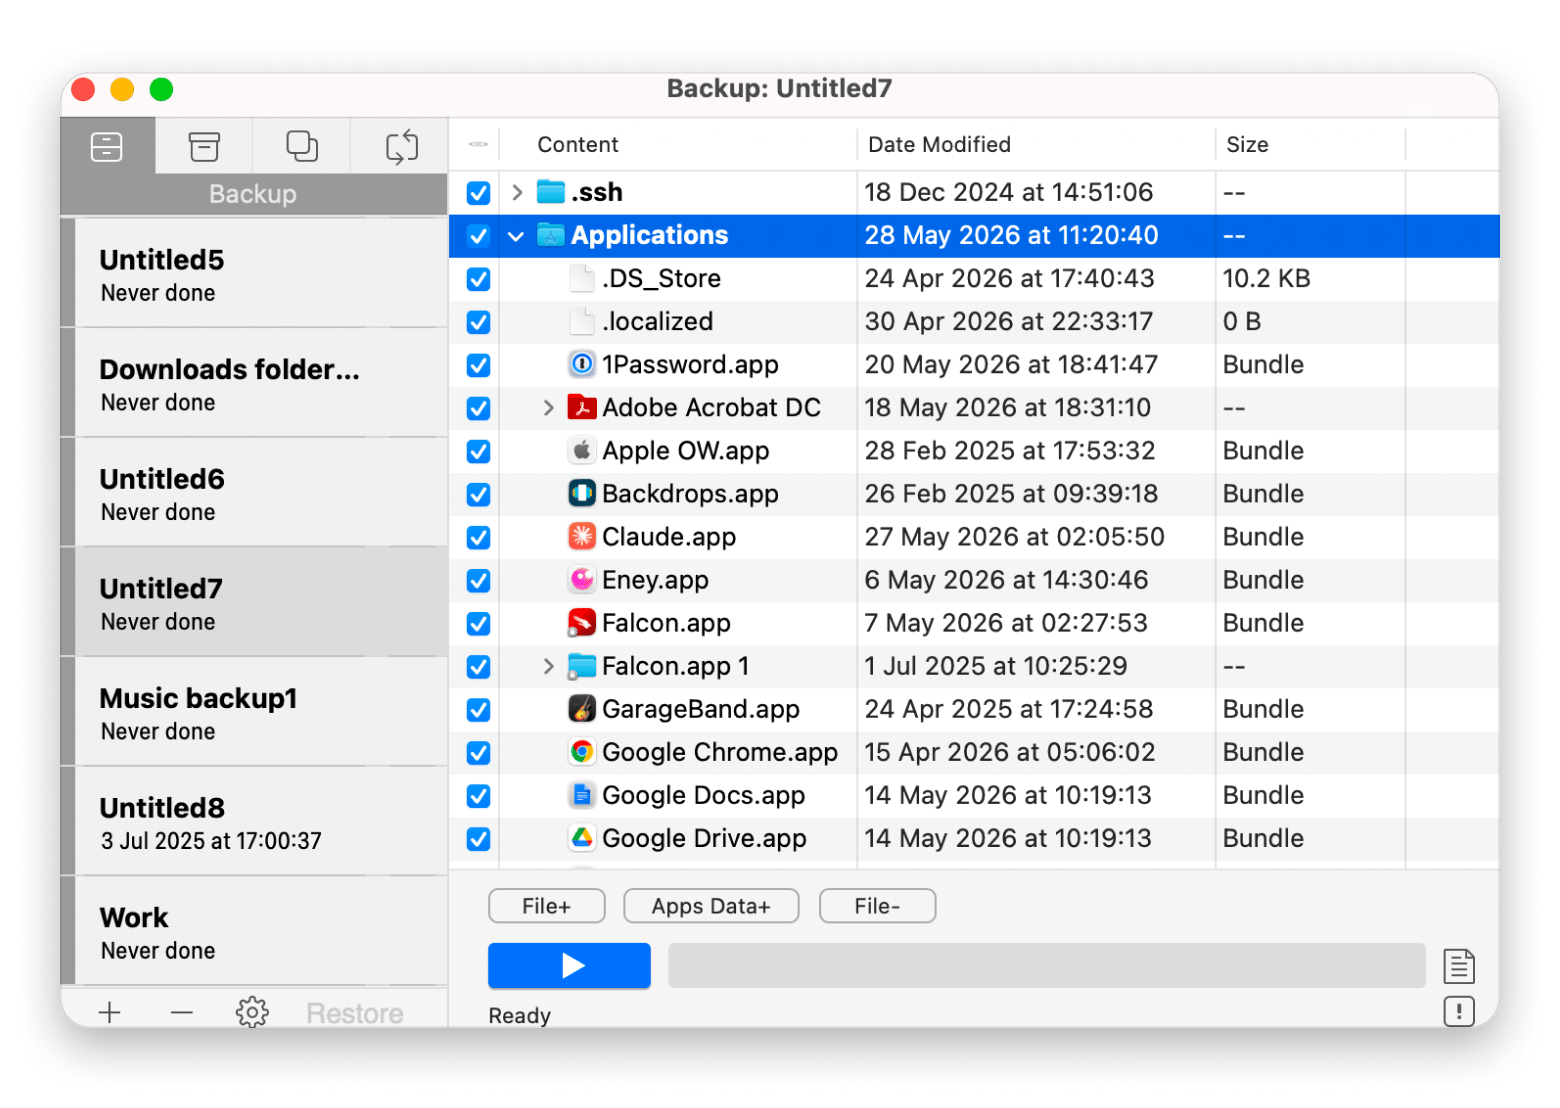Click the Applications folder icon

click(551, 235)
